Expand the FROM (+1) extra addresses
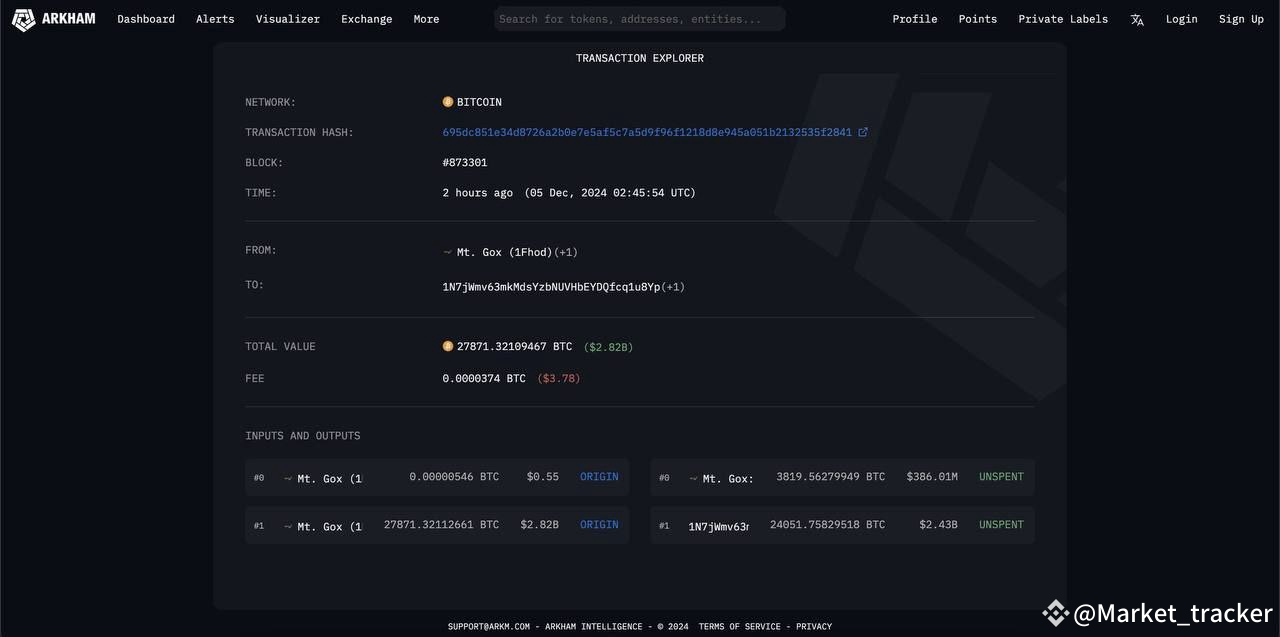The image size is (1280, 637). pos(566,252)
